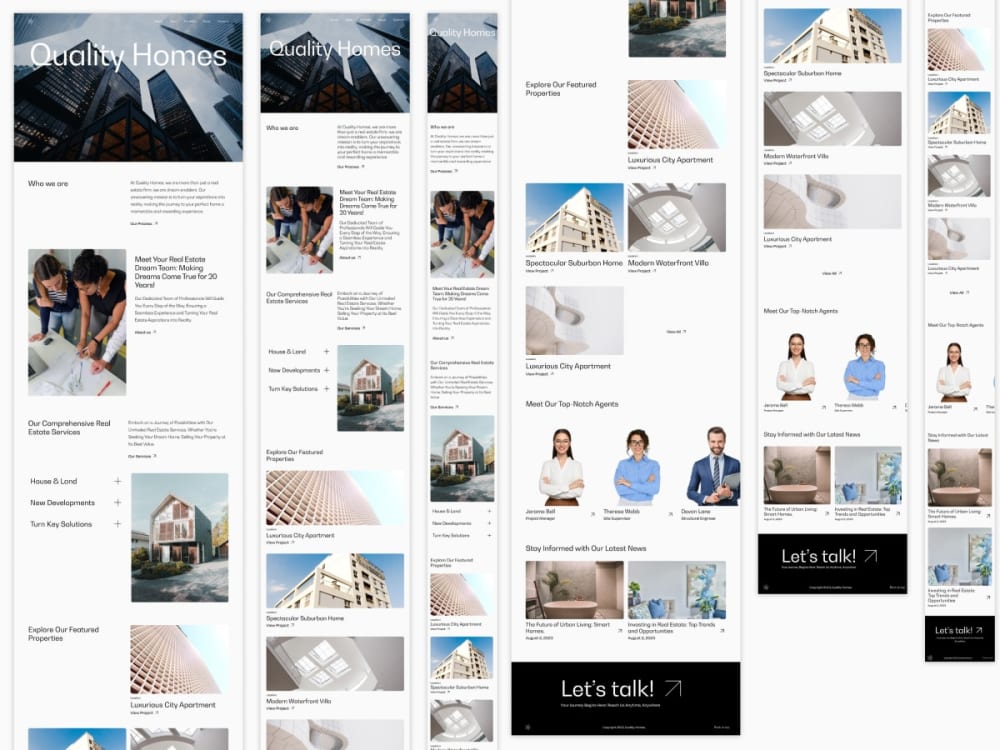The width and height of the screenshot is (1000, 750).
Task: Click arrow beside The Future of Urban Living desktop news
Action: point(620,631)
